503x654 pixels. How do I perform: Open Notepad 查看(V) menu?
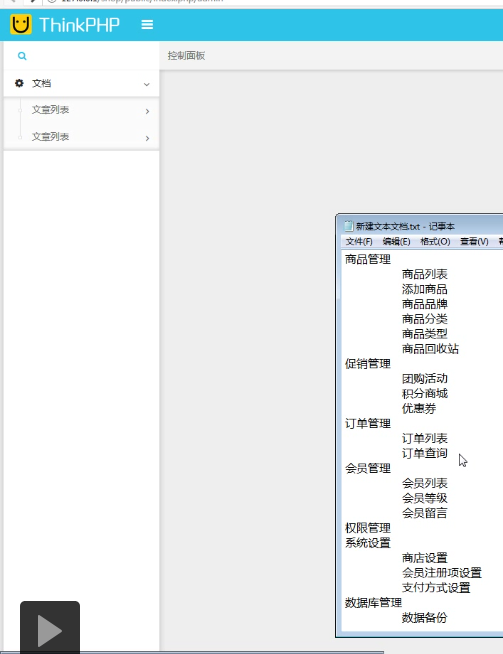[x=474, y=241]
